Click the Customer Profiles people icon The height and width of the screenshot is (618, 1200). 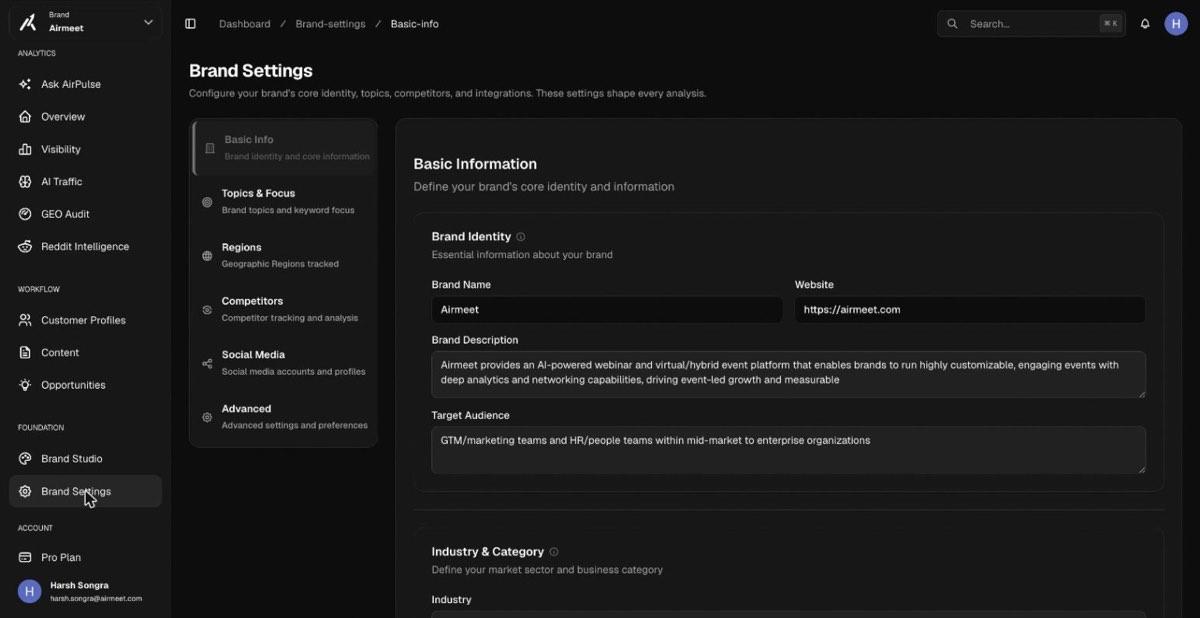(x=25, y=320)
